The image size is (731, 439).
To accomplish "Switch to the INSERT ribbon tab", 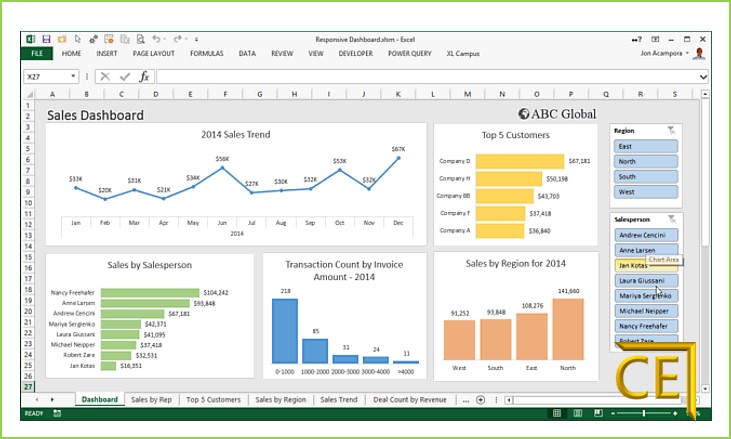I will coord(107,53).
